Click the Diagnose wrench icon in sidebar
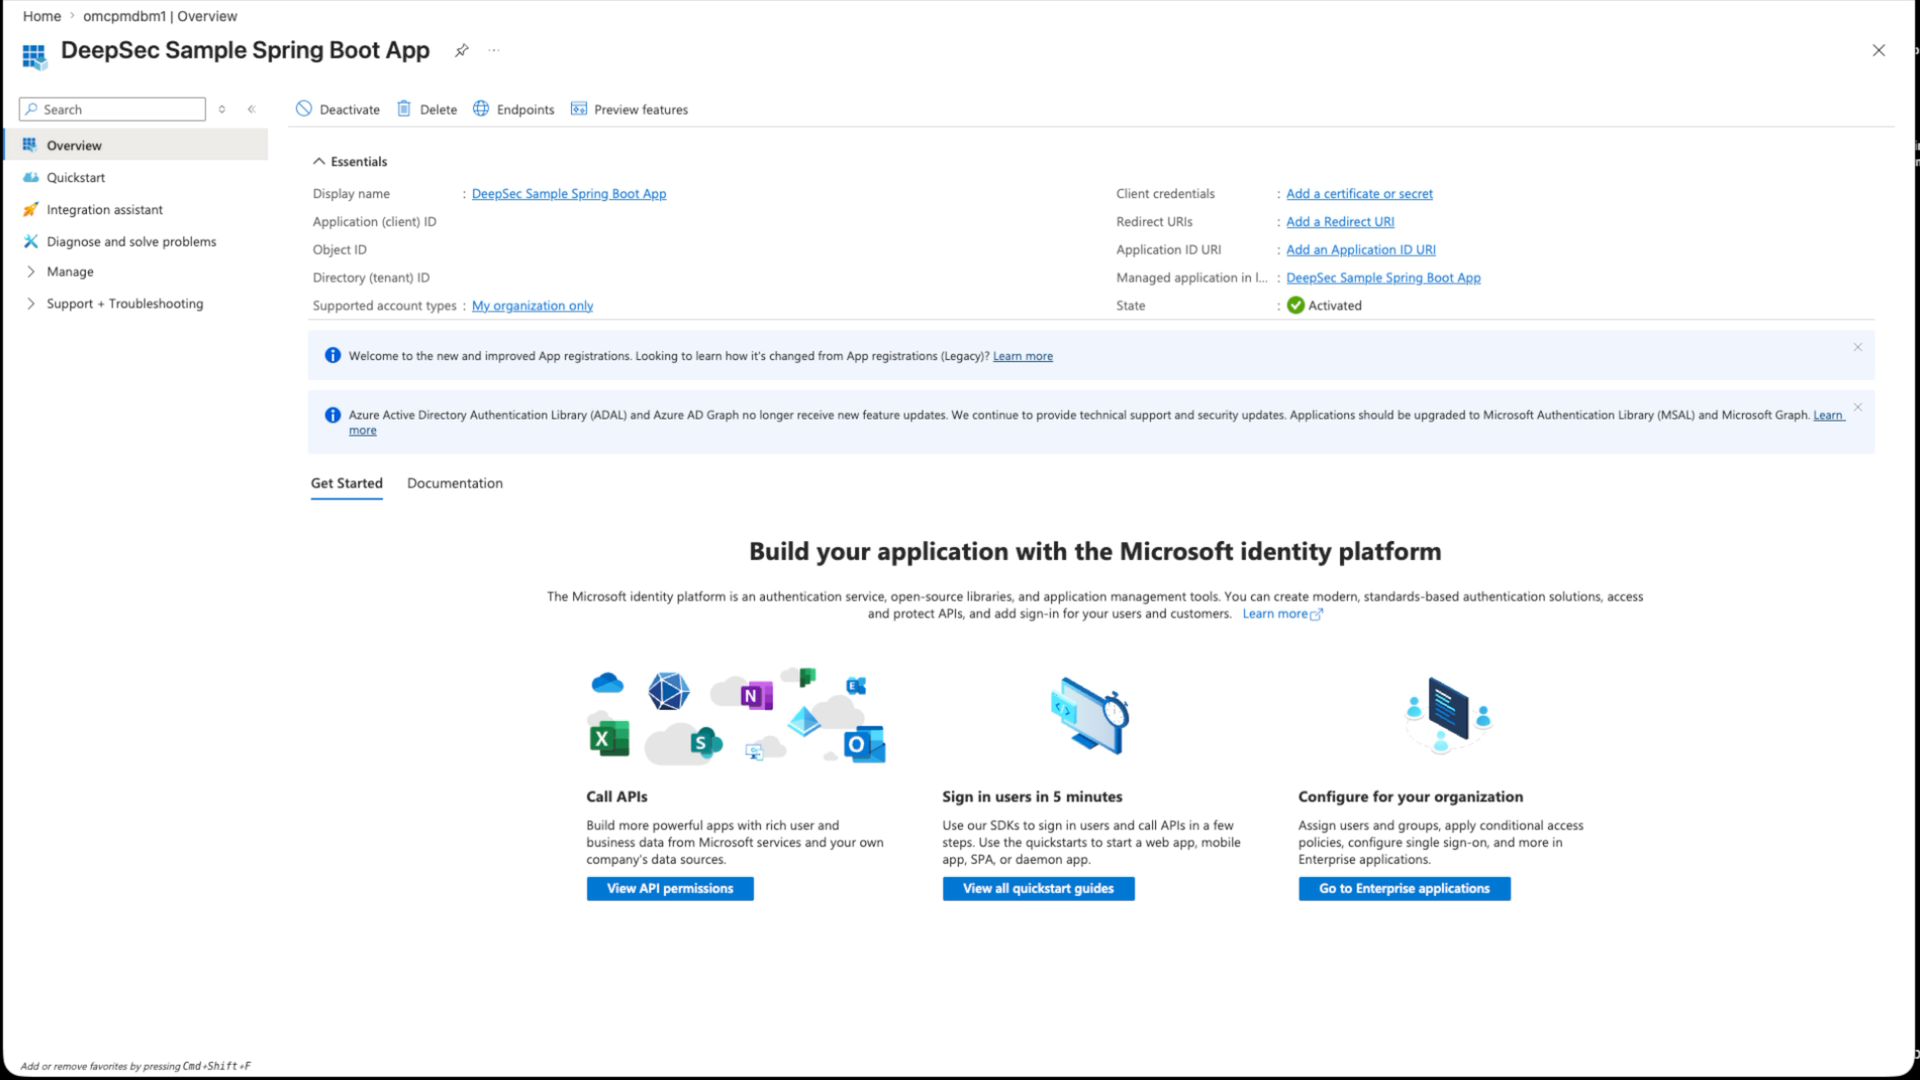Image resolution: width=1920 pixels, height=1080 pixels. click(30, 241)
